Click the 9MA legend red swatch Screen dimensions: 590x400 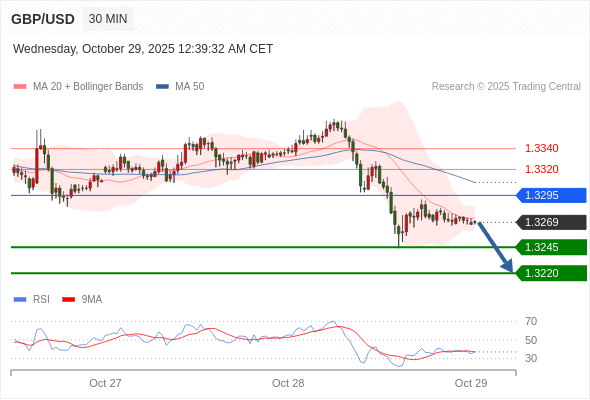68,300
